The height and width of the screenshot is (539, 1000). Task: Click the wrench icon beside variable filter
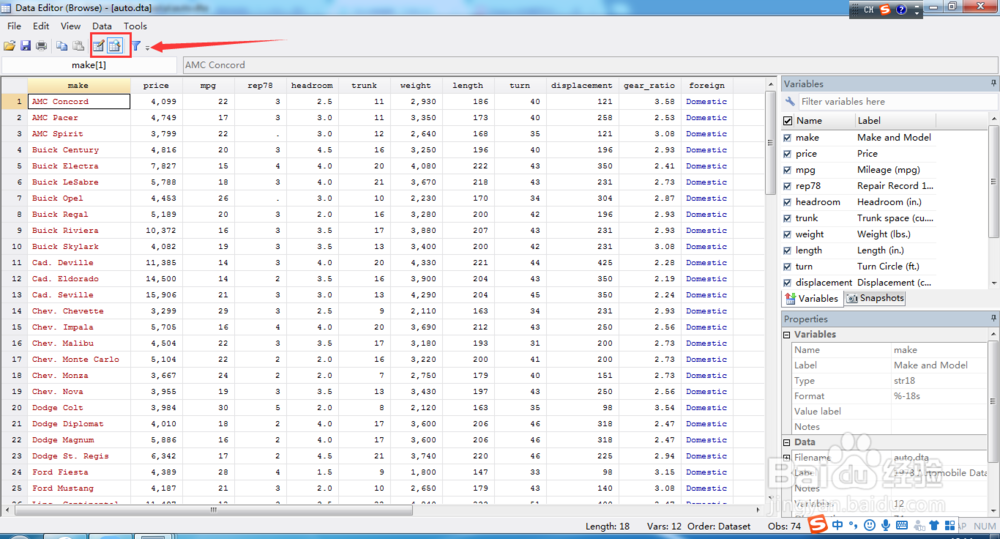(790, 101)
